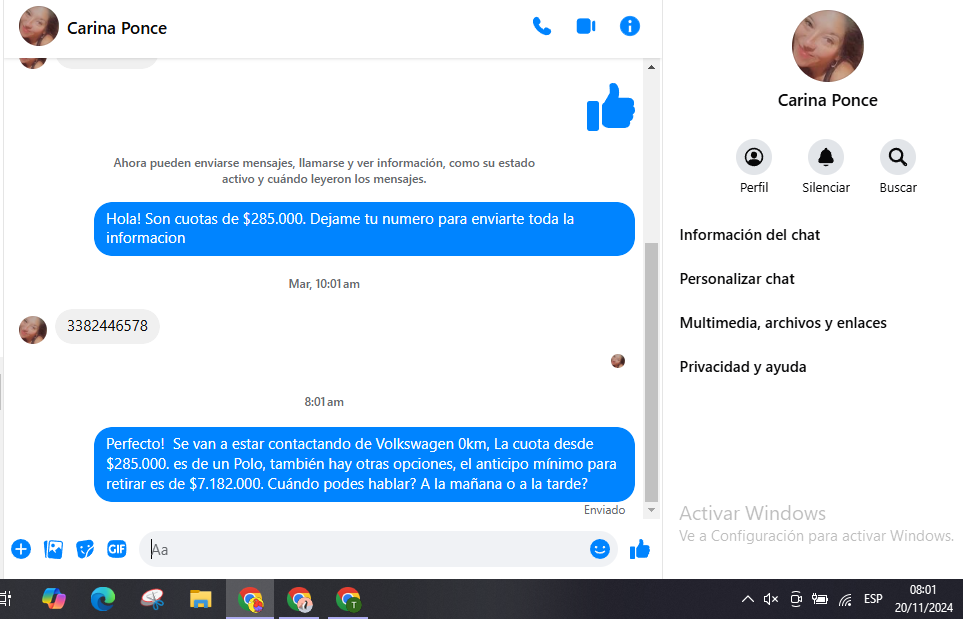Viewport: 963px width, 619px height.
Task: Open the emoji picker in message field
Action: click(x=600, y=549)
